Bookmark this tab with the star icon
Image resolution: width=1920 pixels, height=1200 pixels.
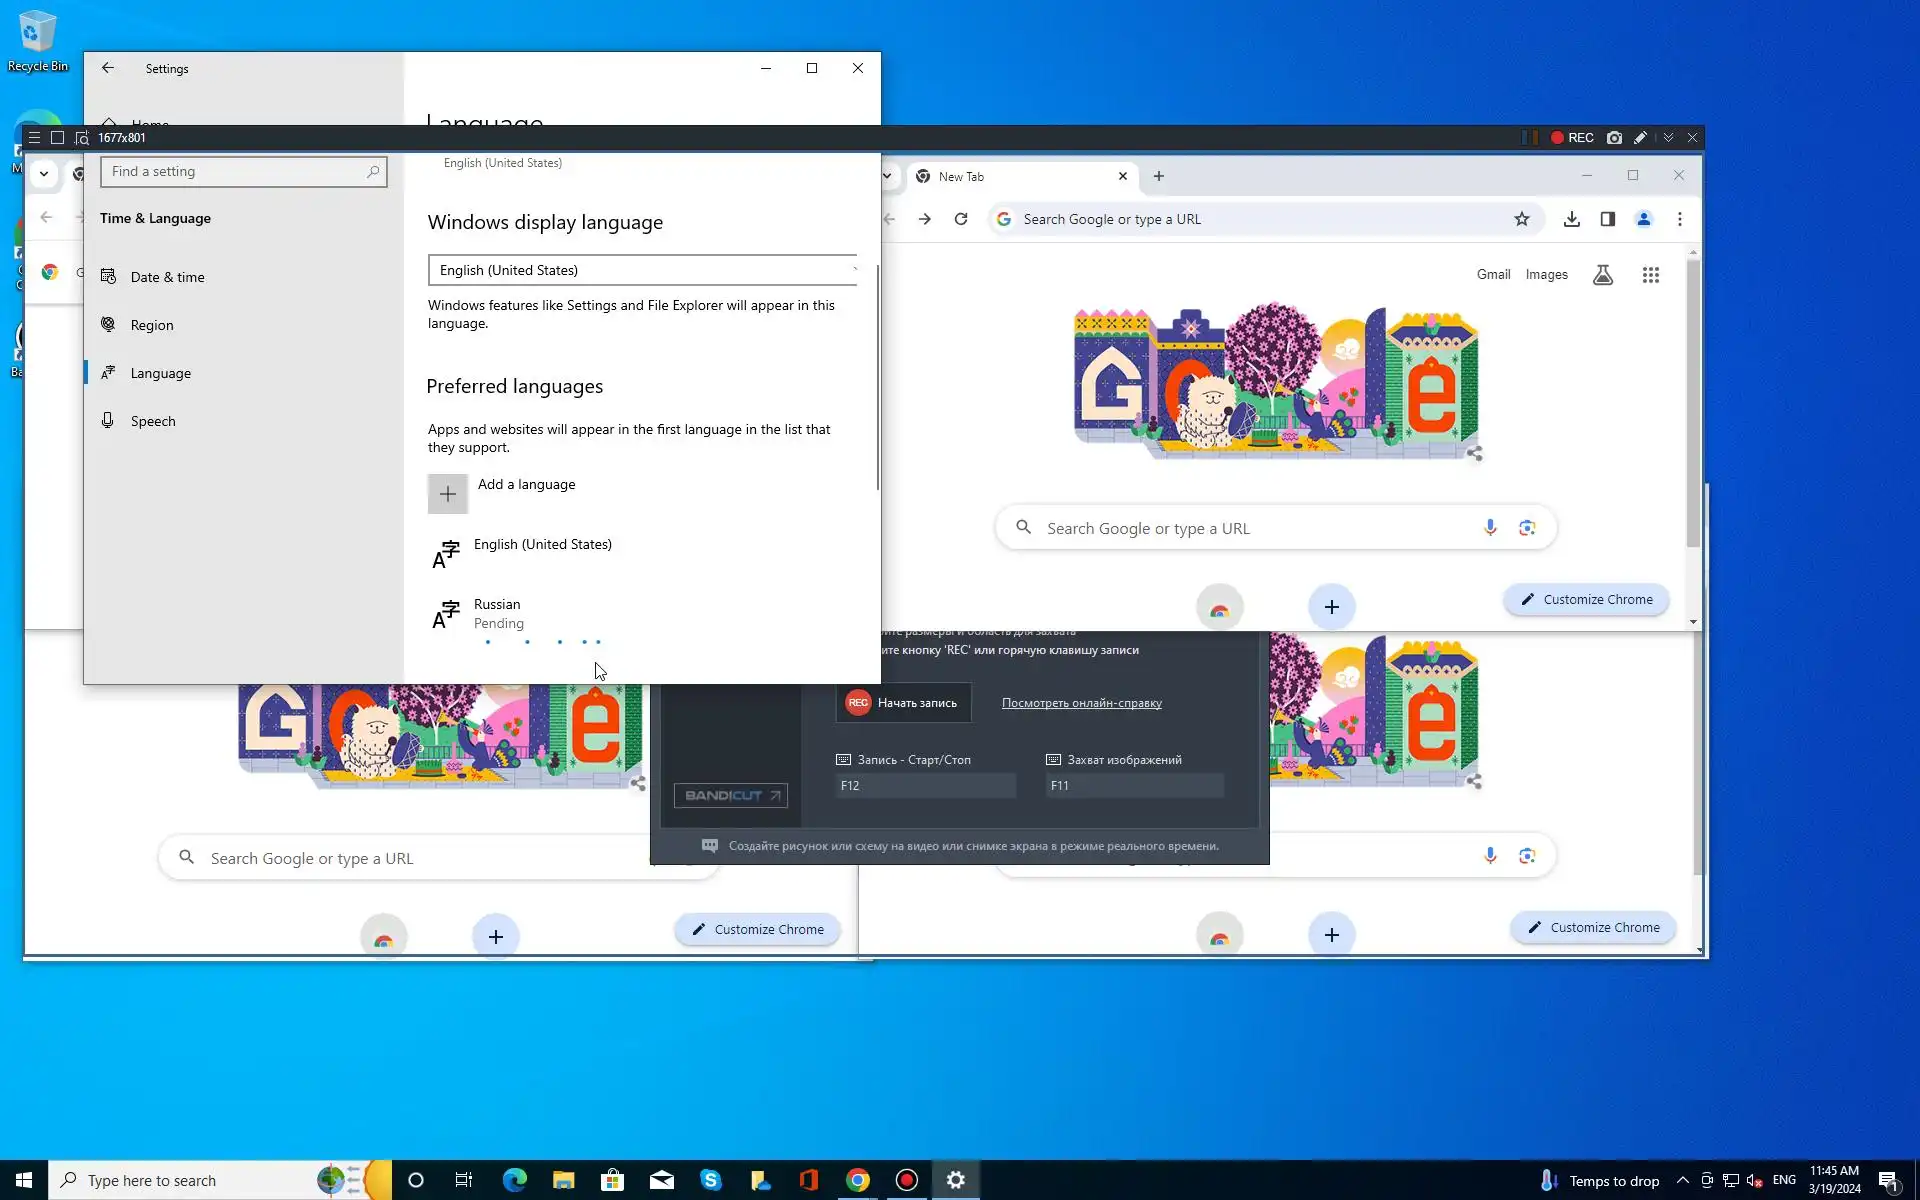coord(1521,219)
